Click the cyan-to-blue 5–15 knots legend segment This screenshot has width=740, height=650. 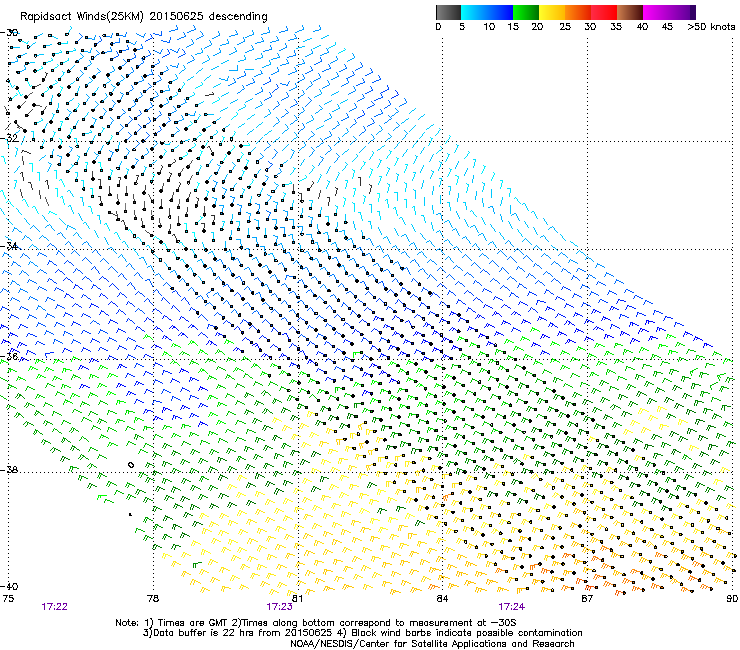point(487,12)
